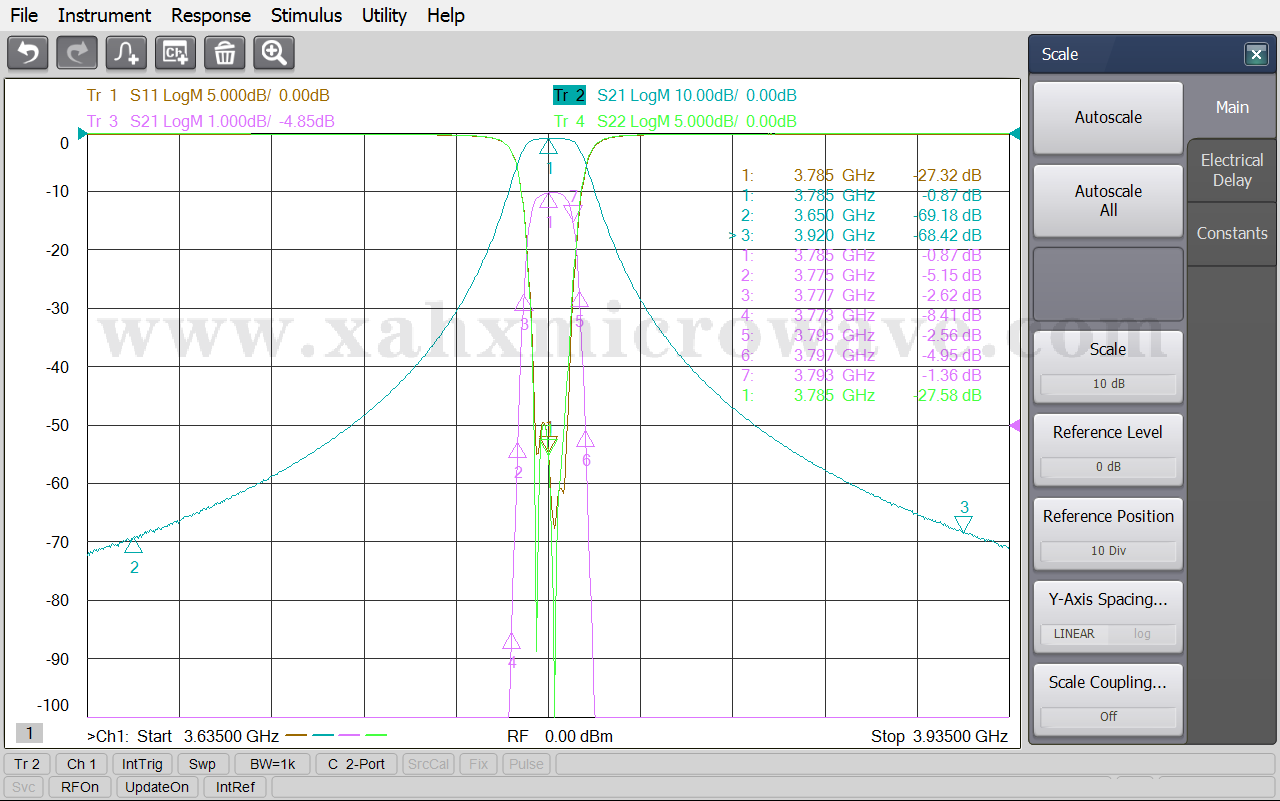Open the Help menu
This screenshot has width=1280, height=801.
point(446,15)
